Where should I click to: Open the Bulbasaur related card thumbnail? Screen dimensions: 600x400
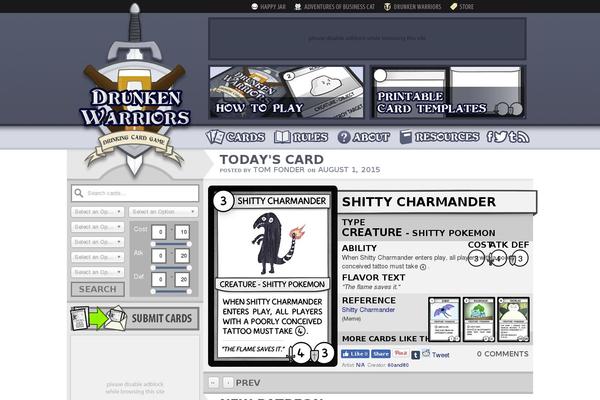[x=479, y=319]
